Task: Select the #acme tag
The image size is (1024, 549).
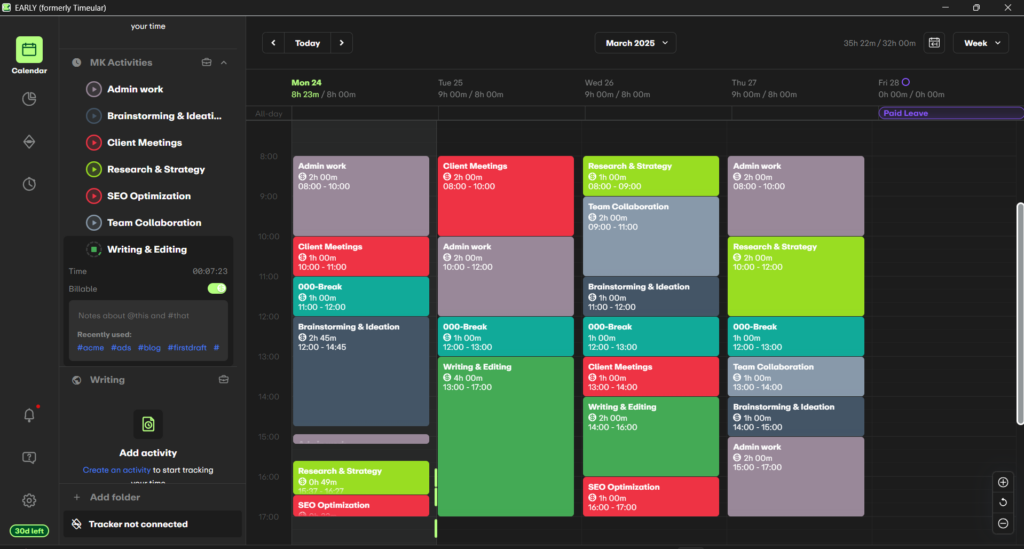Action: point(91,348)
